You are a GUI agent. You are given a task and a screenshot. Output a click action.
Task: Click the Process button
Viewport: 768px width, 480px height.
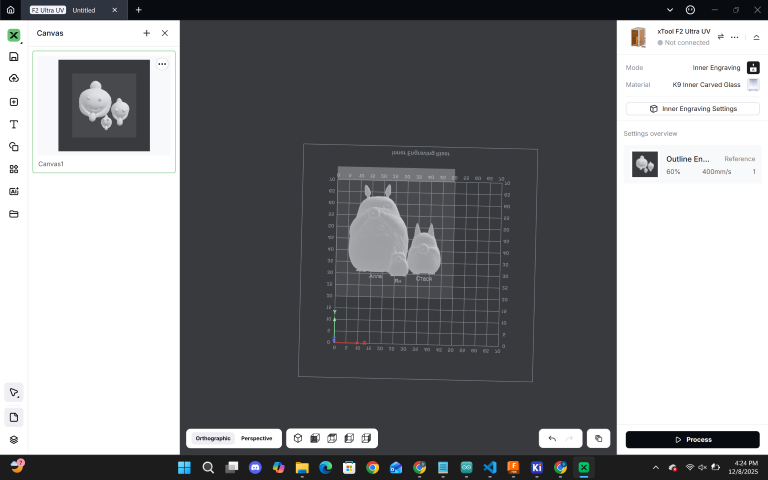pos(692,439)
